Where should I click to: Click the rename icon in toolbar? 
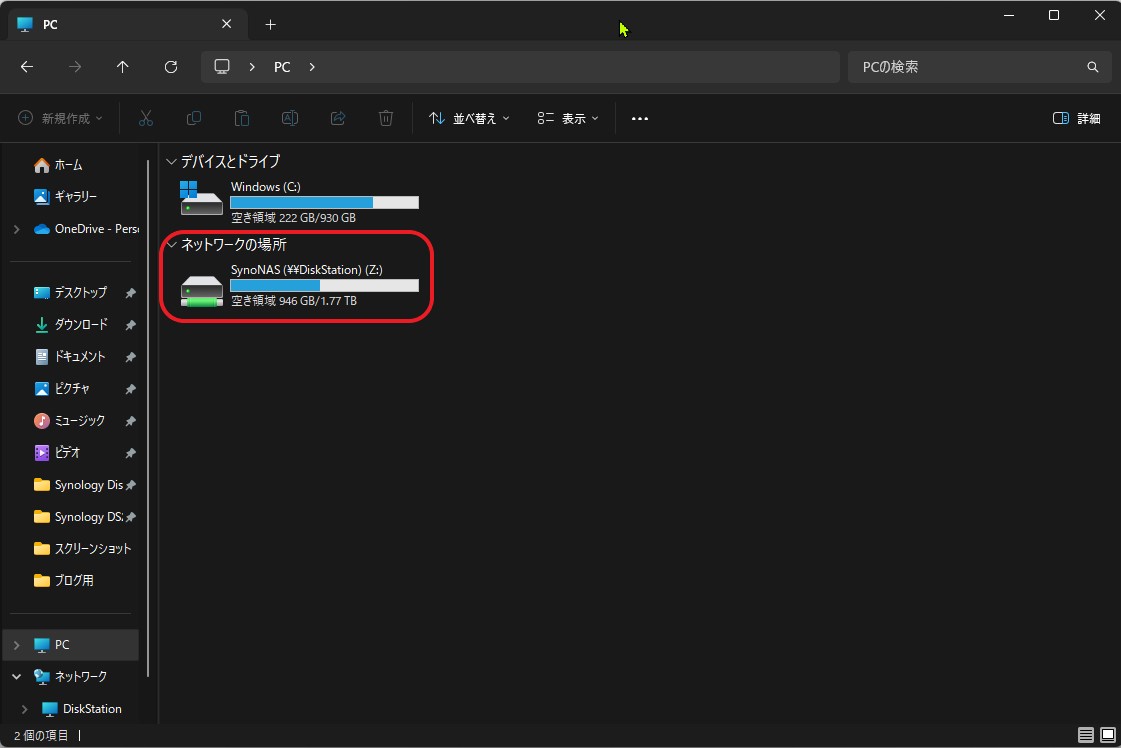(x=290, y=118)
